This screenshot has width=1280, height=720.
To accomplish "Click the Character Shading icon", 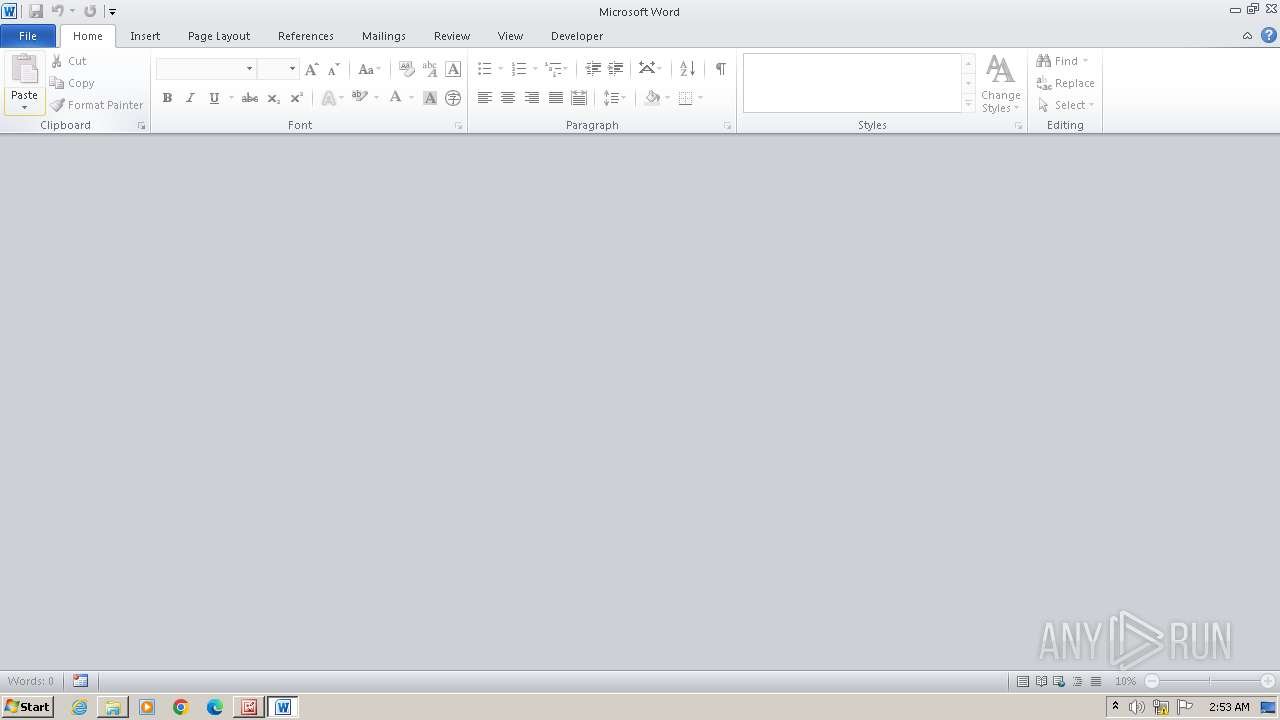I will click(430, 98).
